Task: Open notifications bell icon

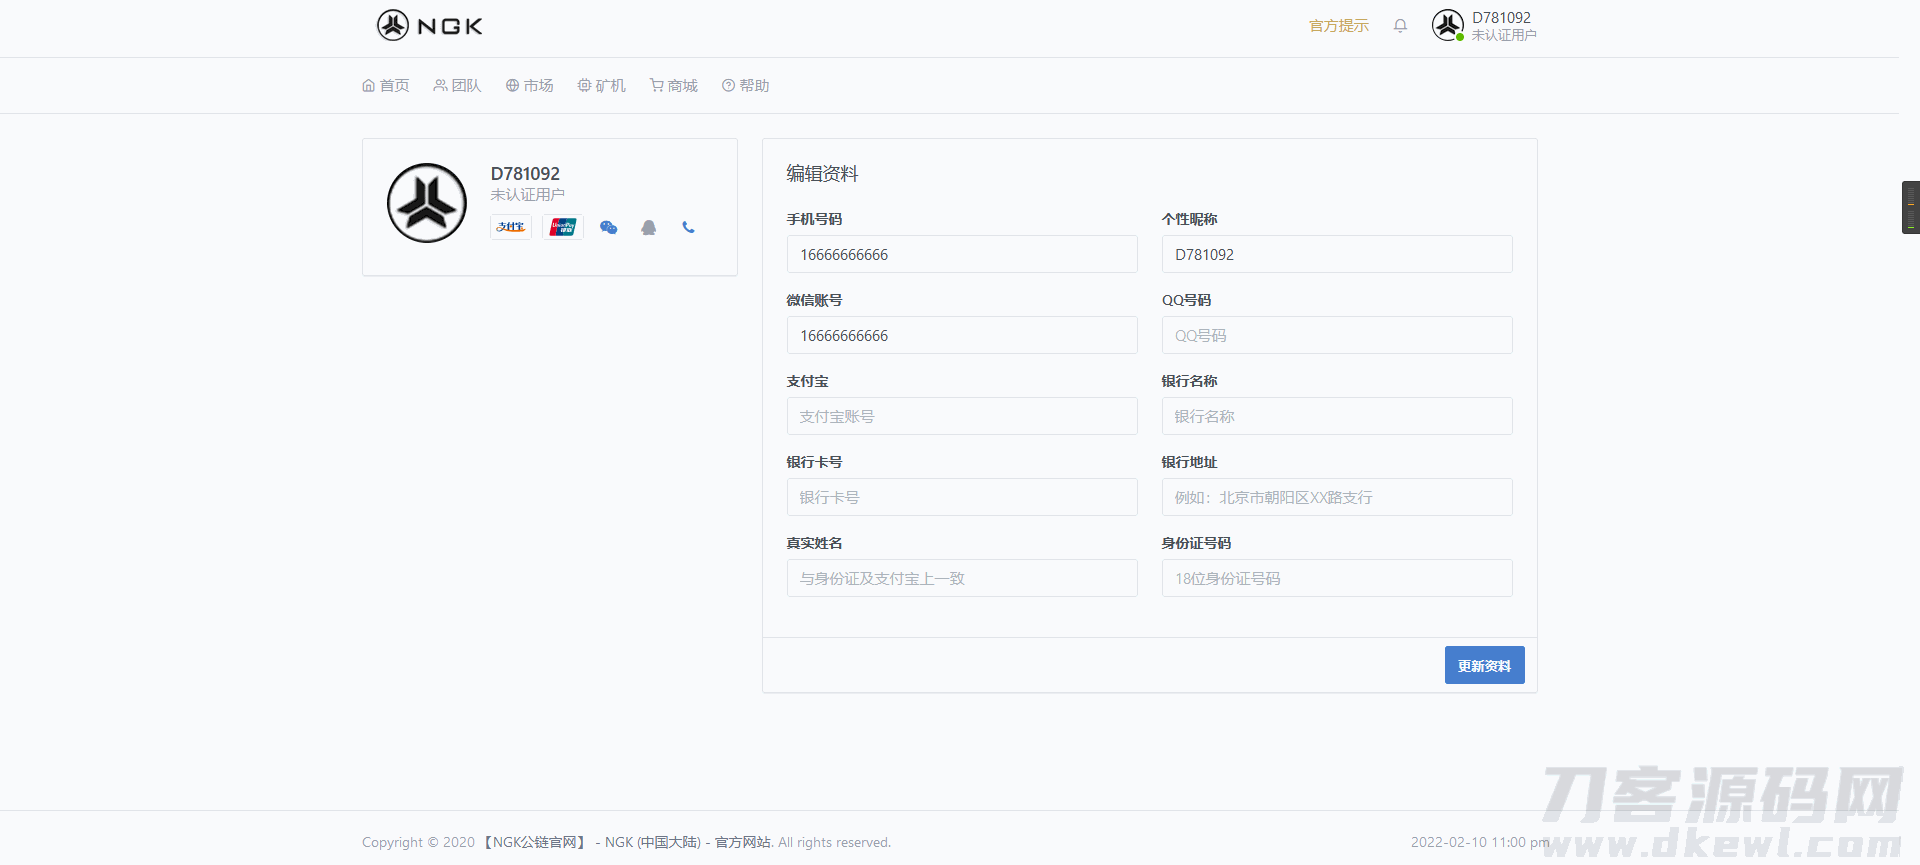Action: 1400,26
